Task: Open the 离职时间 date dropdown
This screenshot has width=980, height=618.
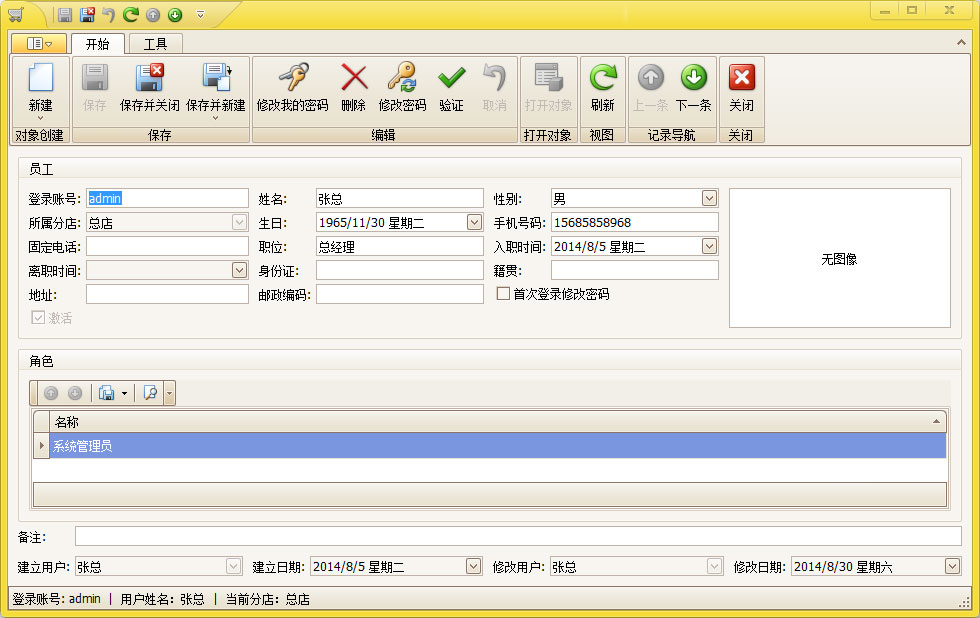Action: (x=239, y=270)
